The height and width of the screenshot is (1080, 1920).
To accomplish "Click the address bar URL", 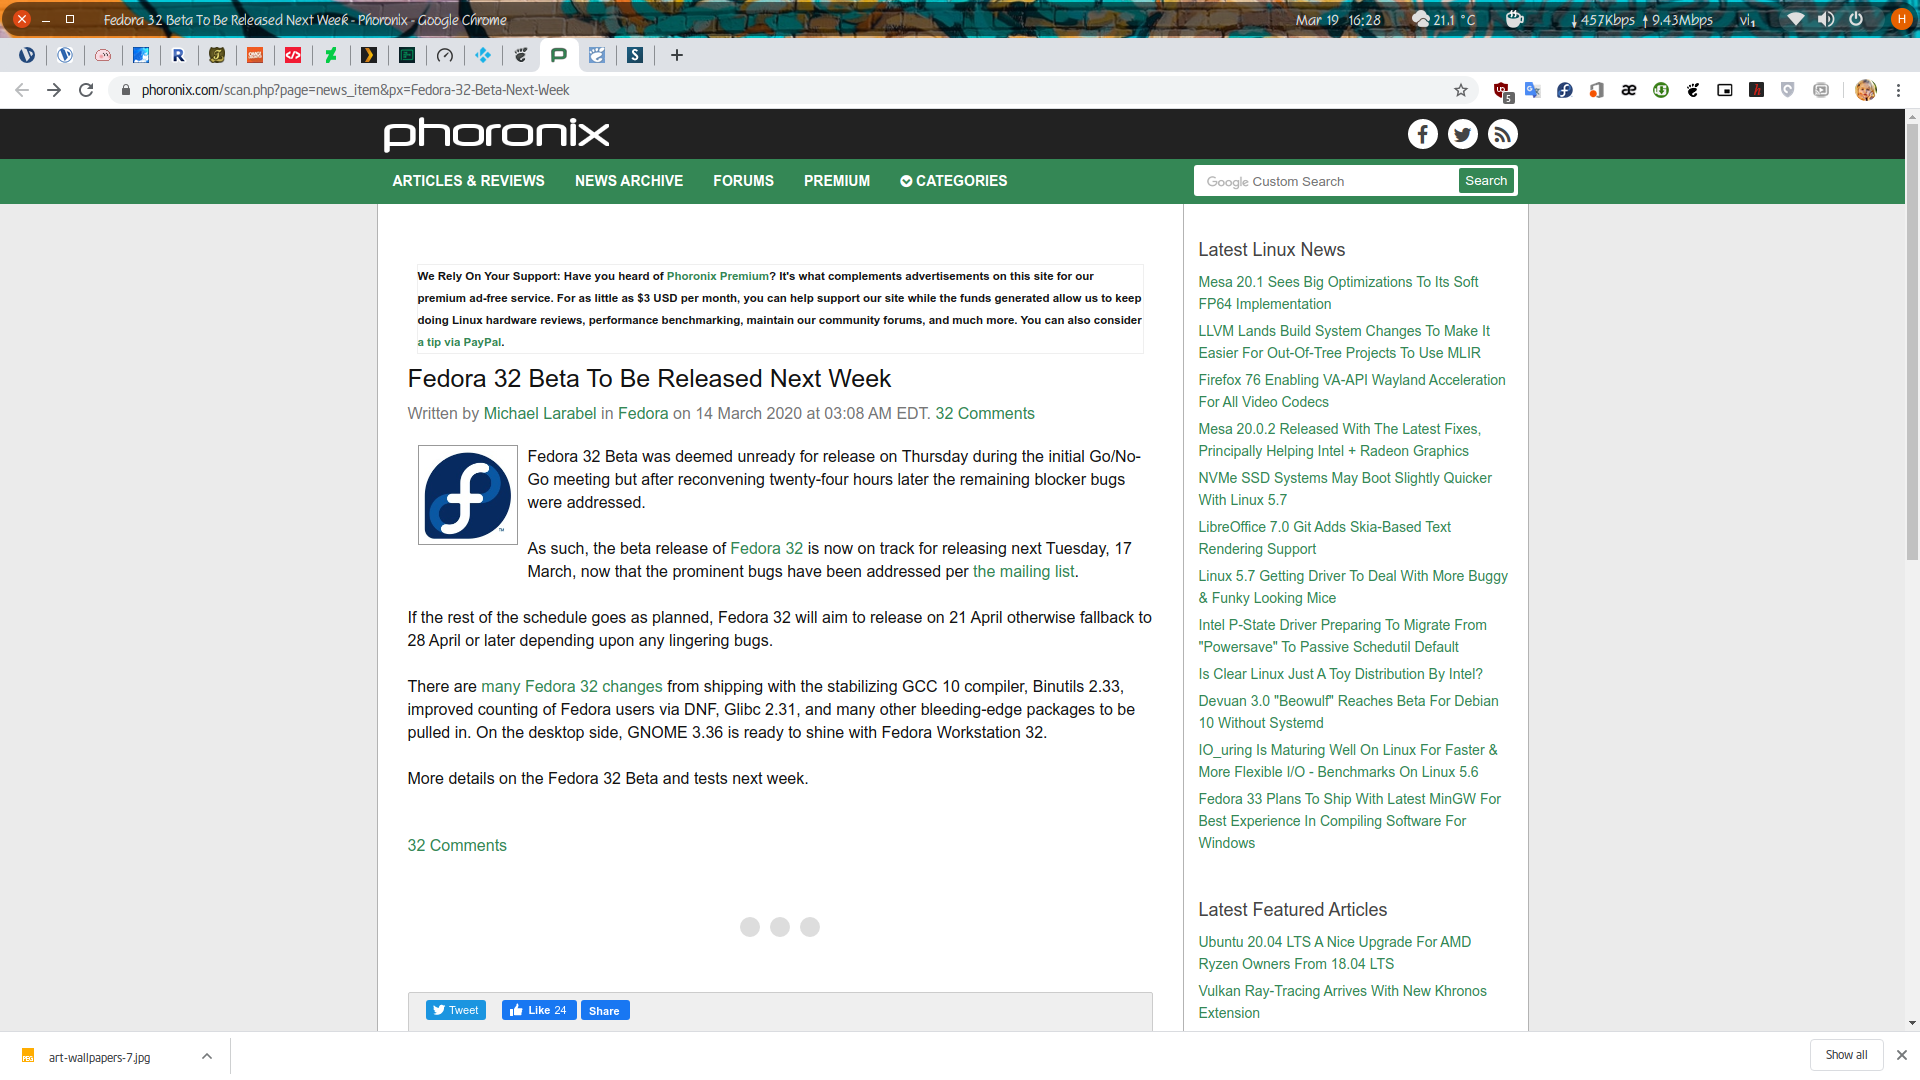I will (355, 90).
